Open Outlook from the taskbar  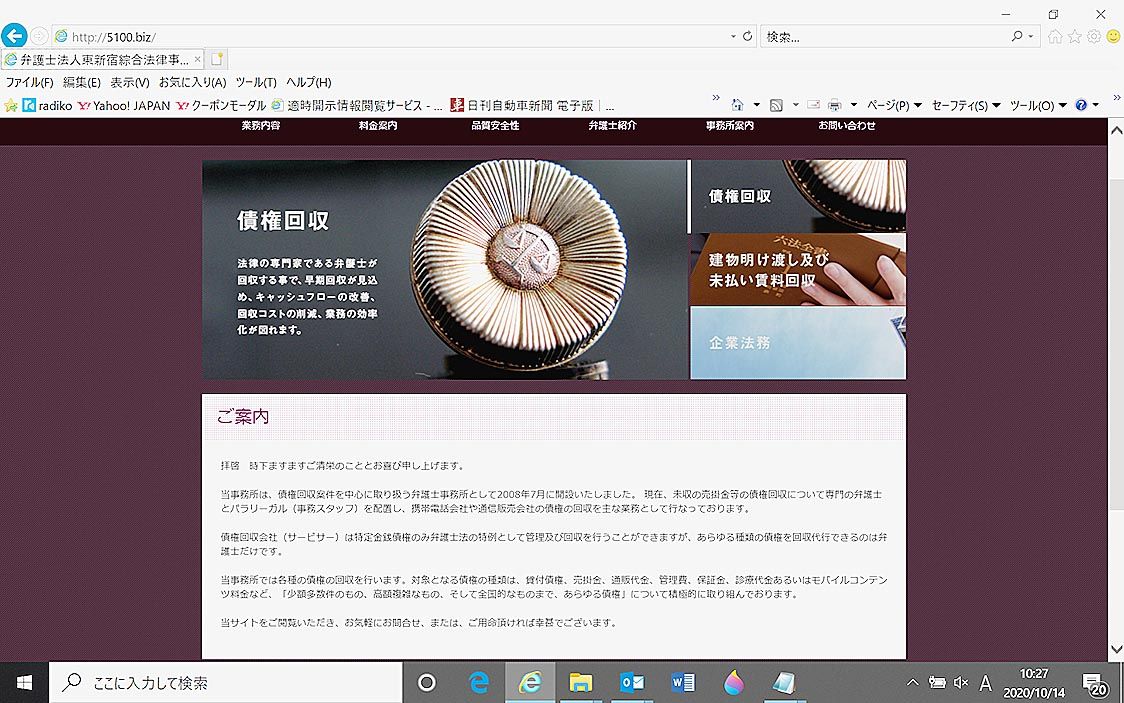click(x=632, y=683)
